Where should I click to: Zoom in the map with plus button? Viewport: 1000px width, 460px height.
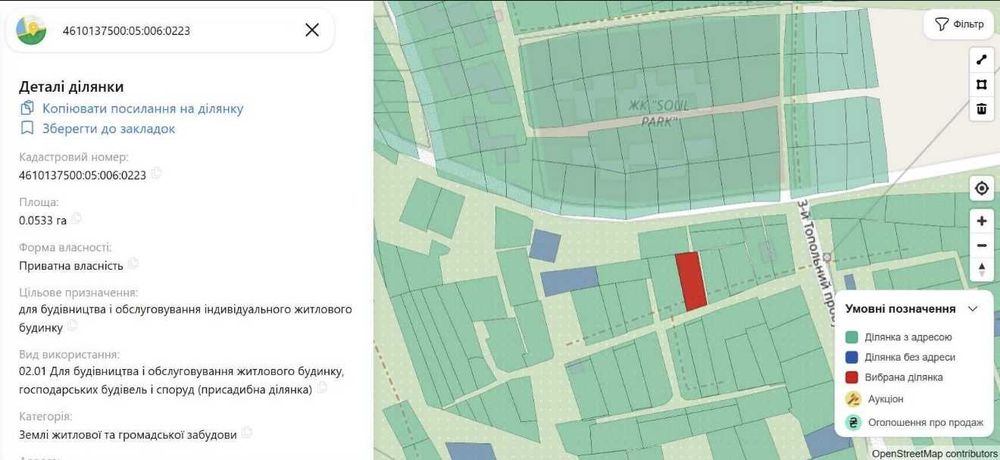[x=982, y=221]
